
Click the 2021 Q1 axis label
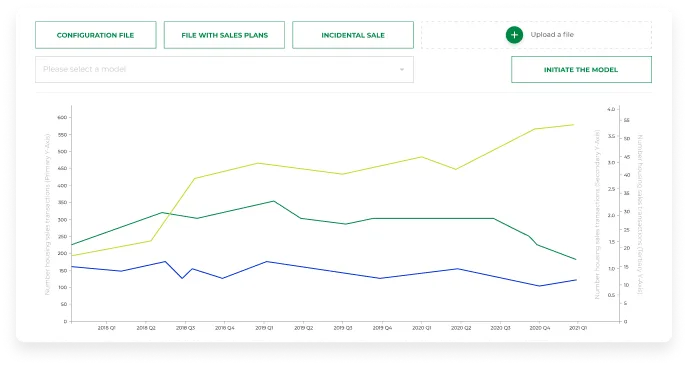(x=578, y=328)
